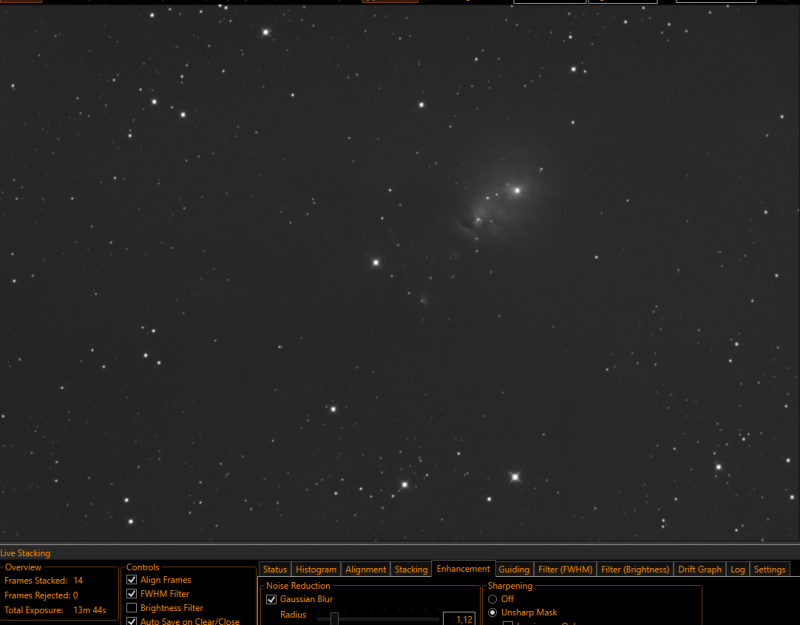
Task: Open the Filter (Brightness) tab
Action: click(635, 569)
